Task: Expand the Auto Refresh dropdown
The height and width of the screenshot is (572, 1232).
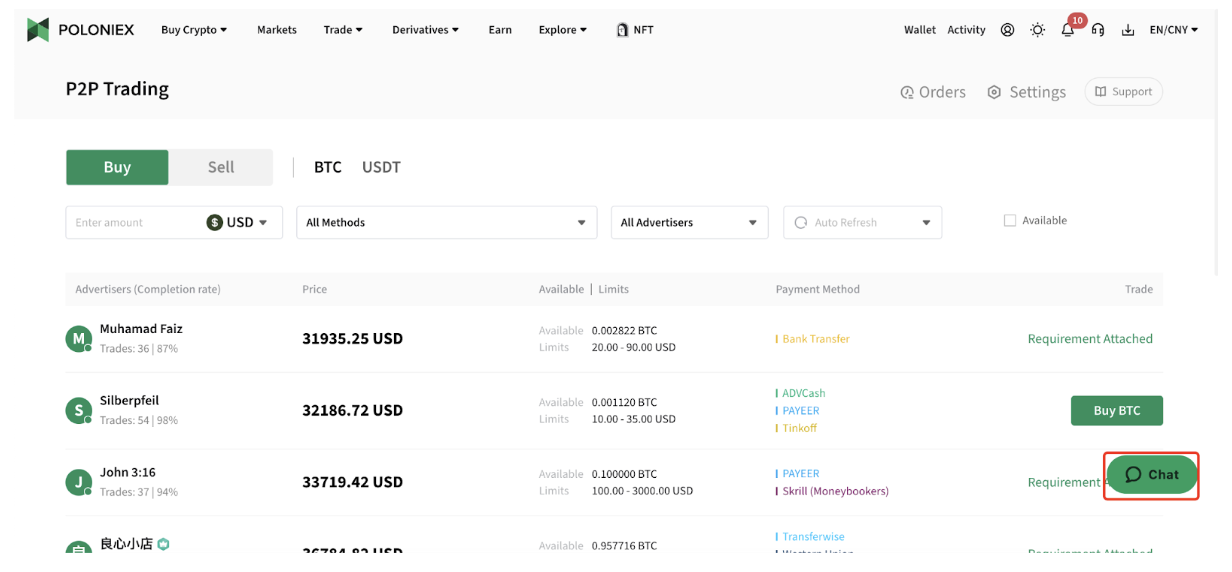Action: coord(862,222)
